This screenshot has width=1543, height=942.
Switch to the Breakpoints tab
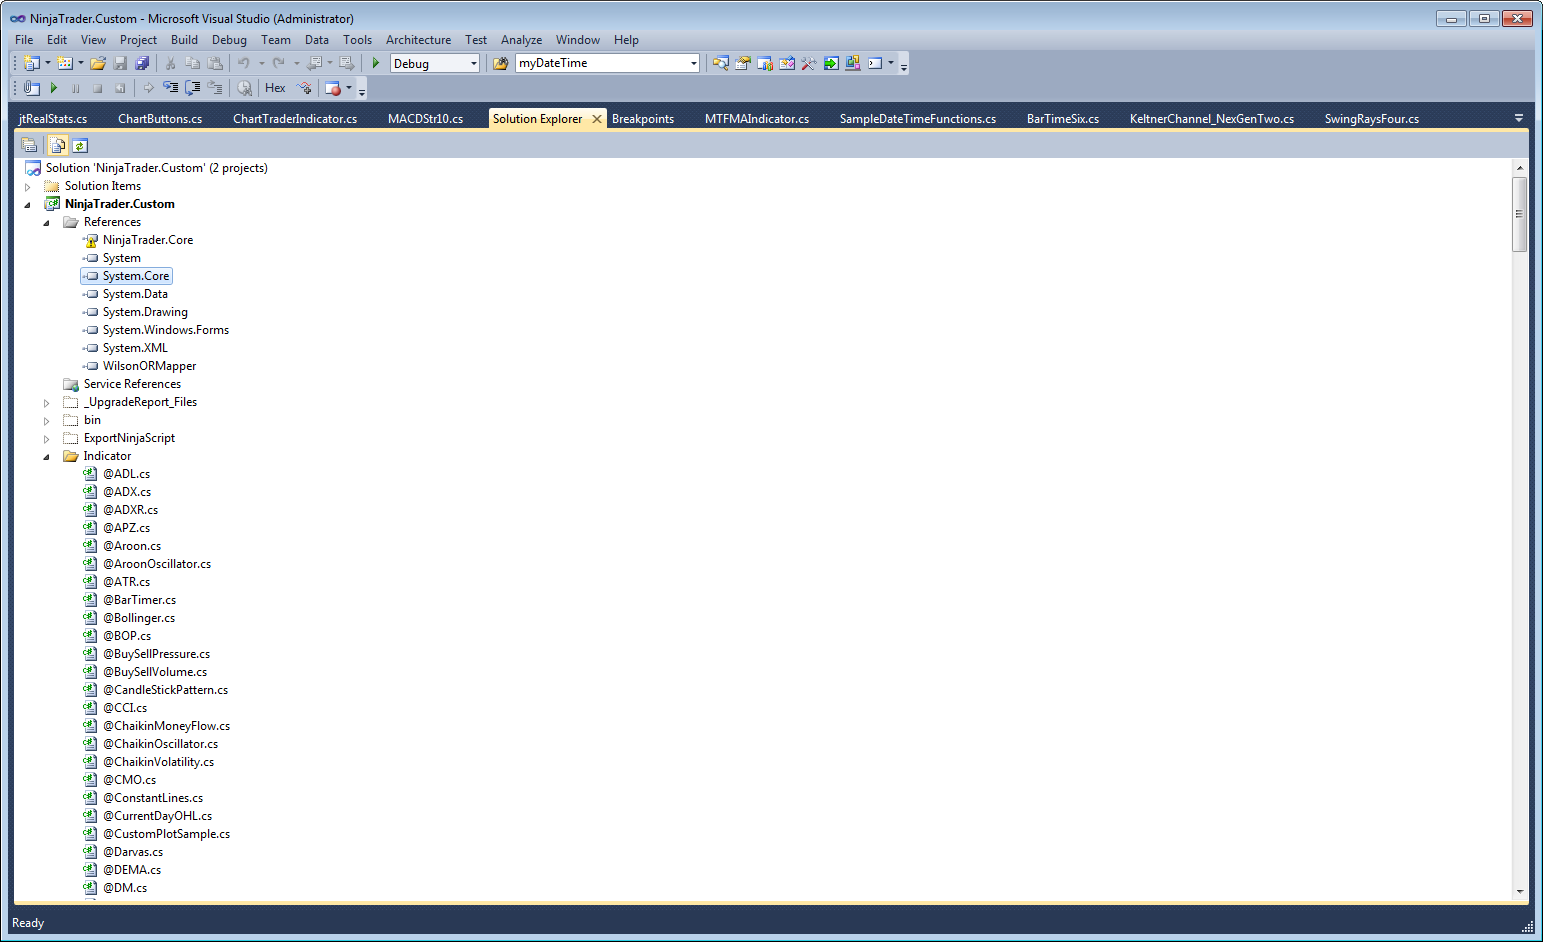pyautogui.click(x=643, y=119)
